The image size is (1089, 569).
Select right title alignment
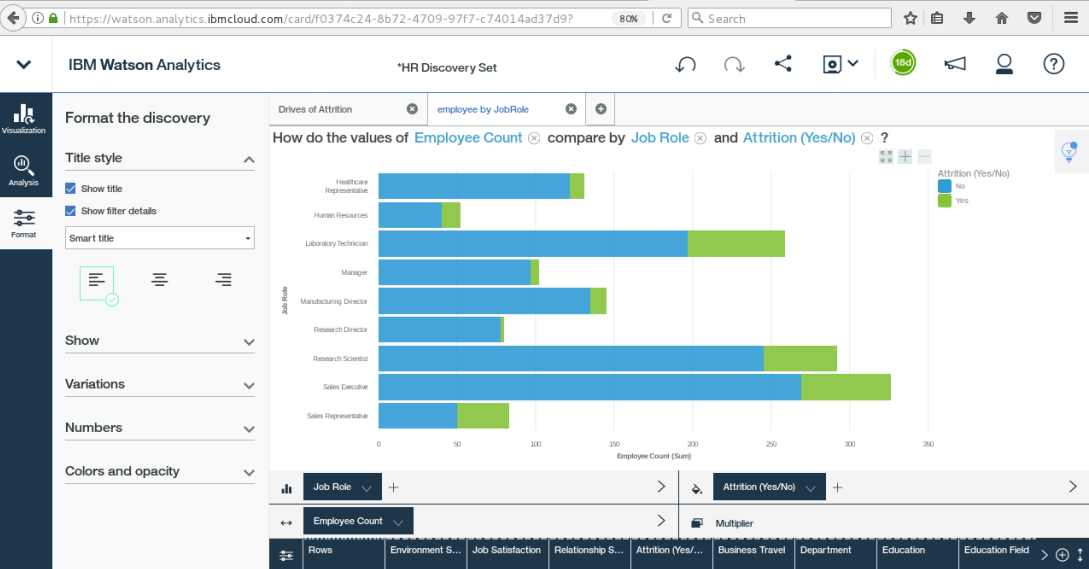coord(223,280)
